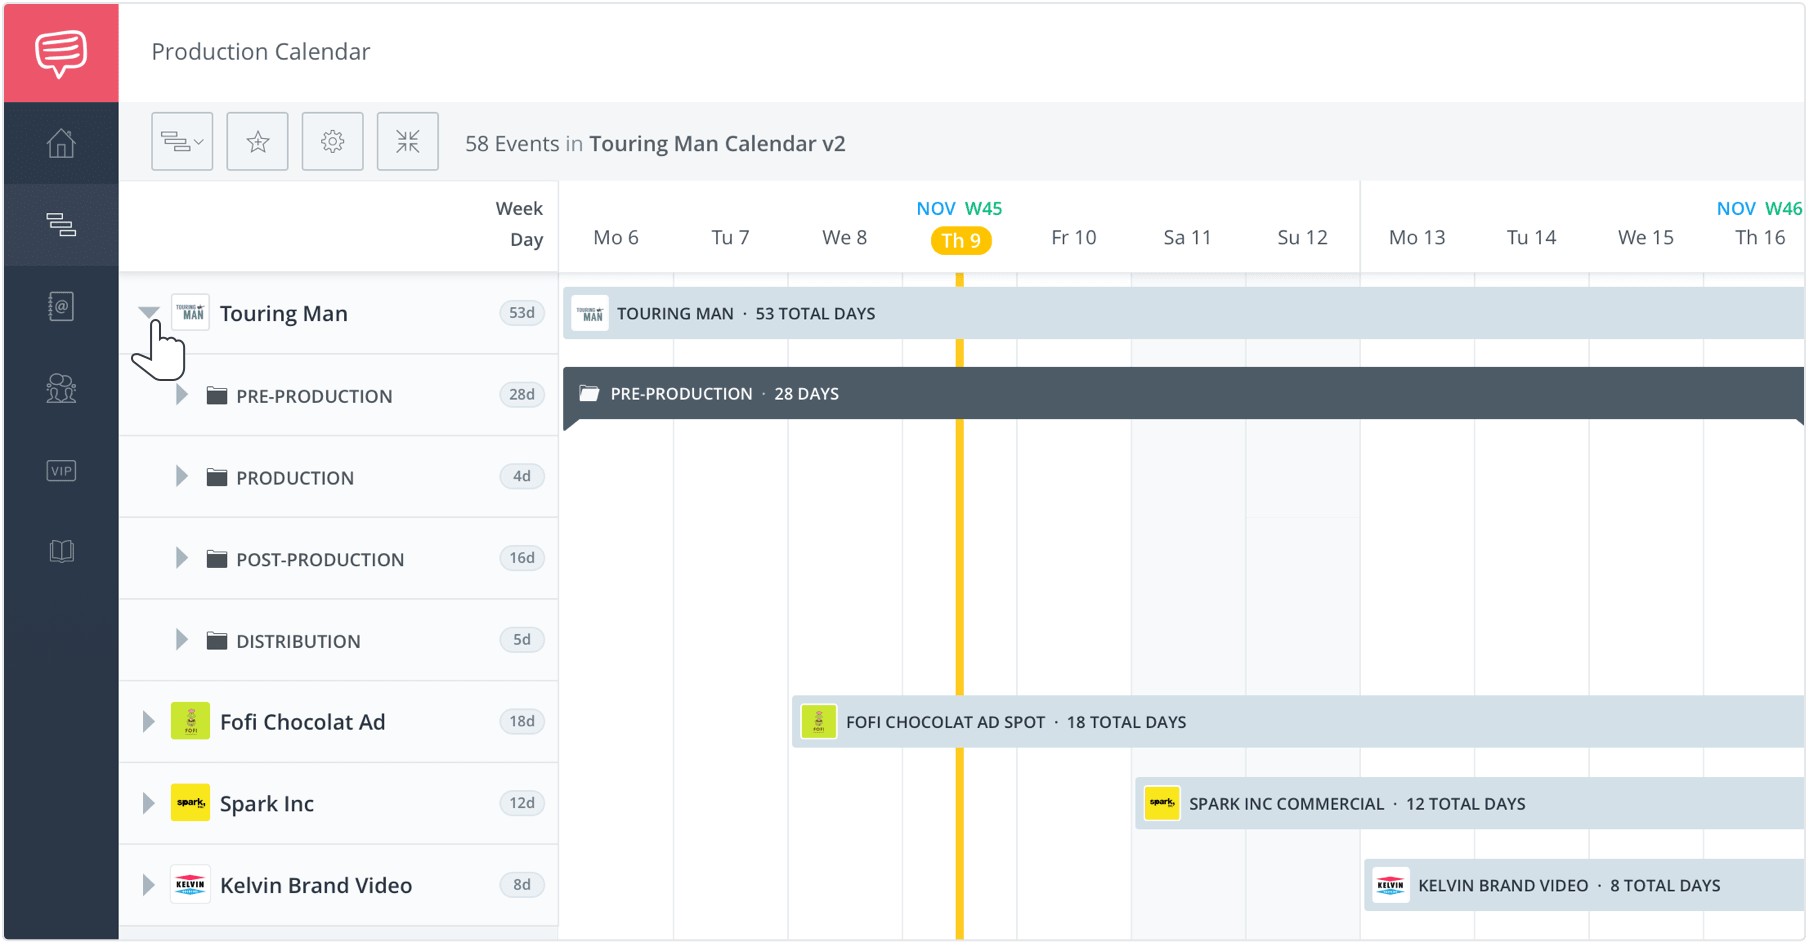Click the 16d duration badge
This screenshot has width=1808, height=944.
[x=522, y=558]
